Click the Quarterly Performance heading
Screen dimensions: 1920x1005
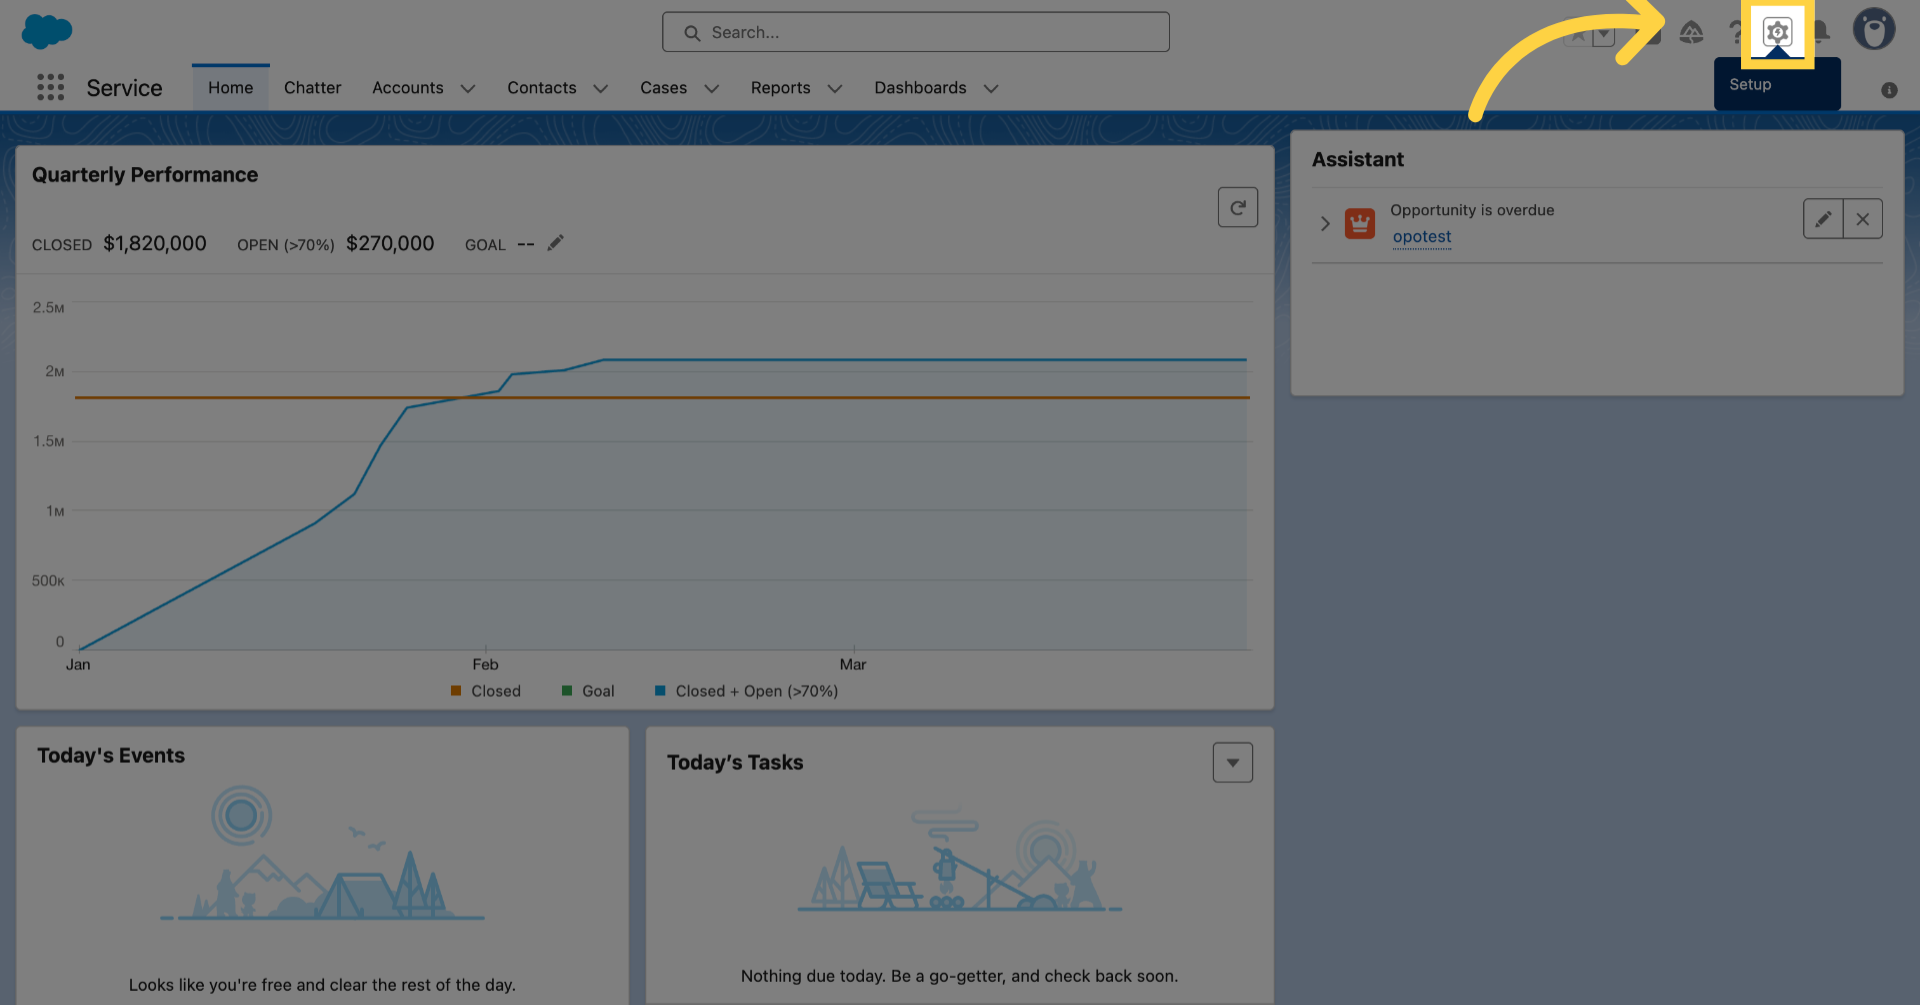[x=145, y=175]
